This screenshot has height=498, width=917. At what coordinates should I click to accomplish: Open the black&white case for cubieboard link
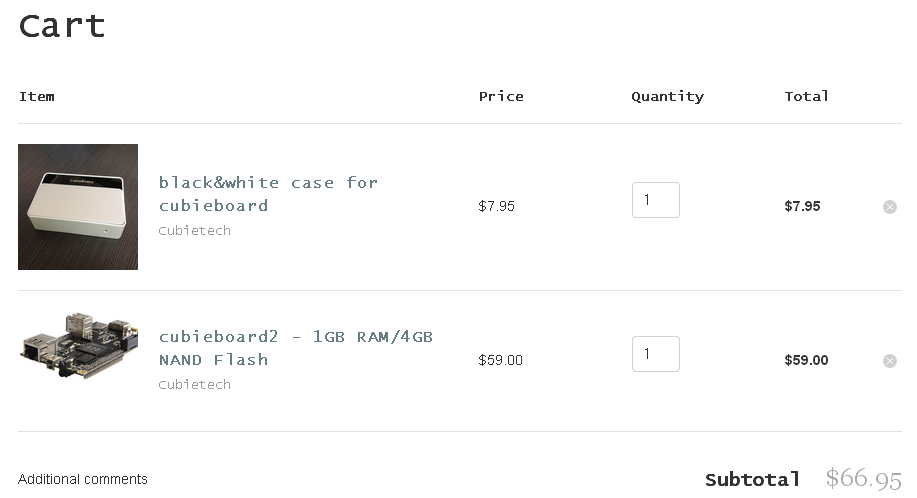[268, 194]
